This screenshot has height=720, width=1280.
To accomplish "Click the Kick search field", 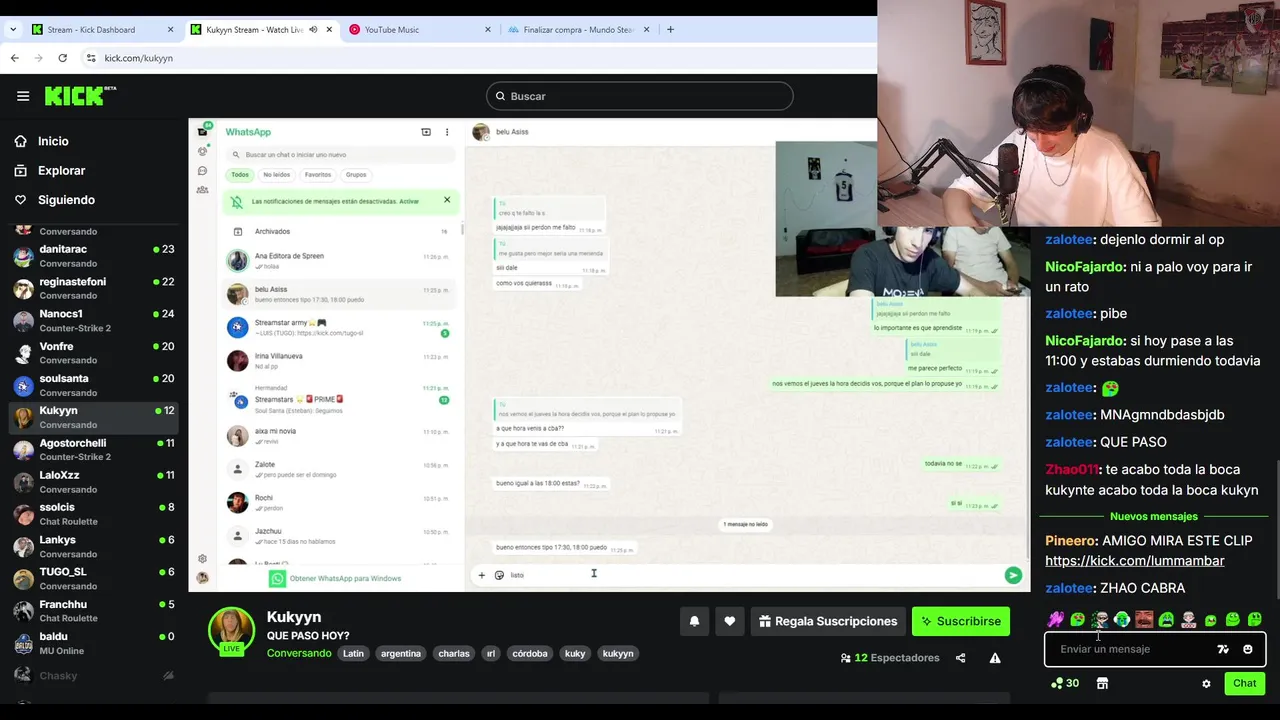I will tap(640, 96).
